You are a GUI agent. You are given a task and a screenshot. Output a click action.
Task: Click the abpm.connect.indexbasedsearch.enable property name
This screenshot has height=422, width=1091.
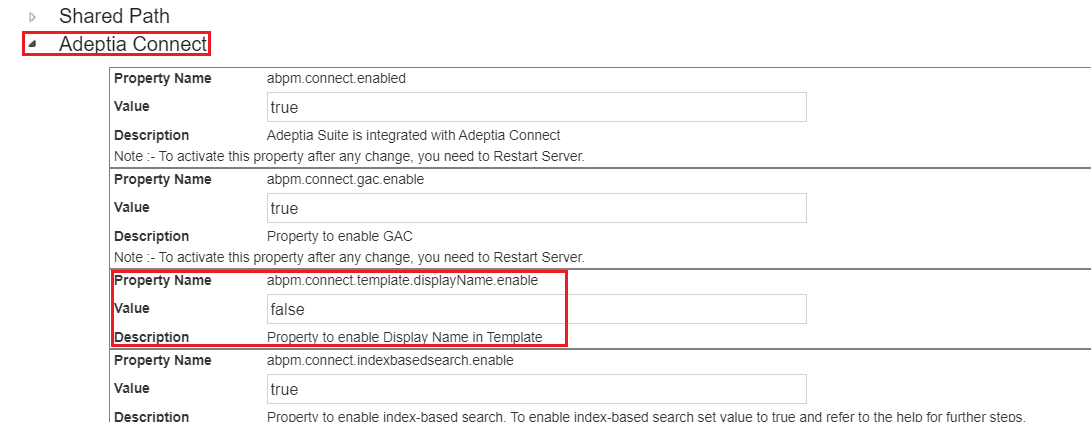tap(390, 360)
